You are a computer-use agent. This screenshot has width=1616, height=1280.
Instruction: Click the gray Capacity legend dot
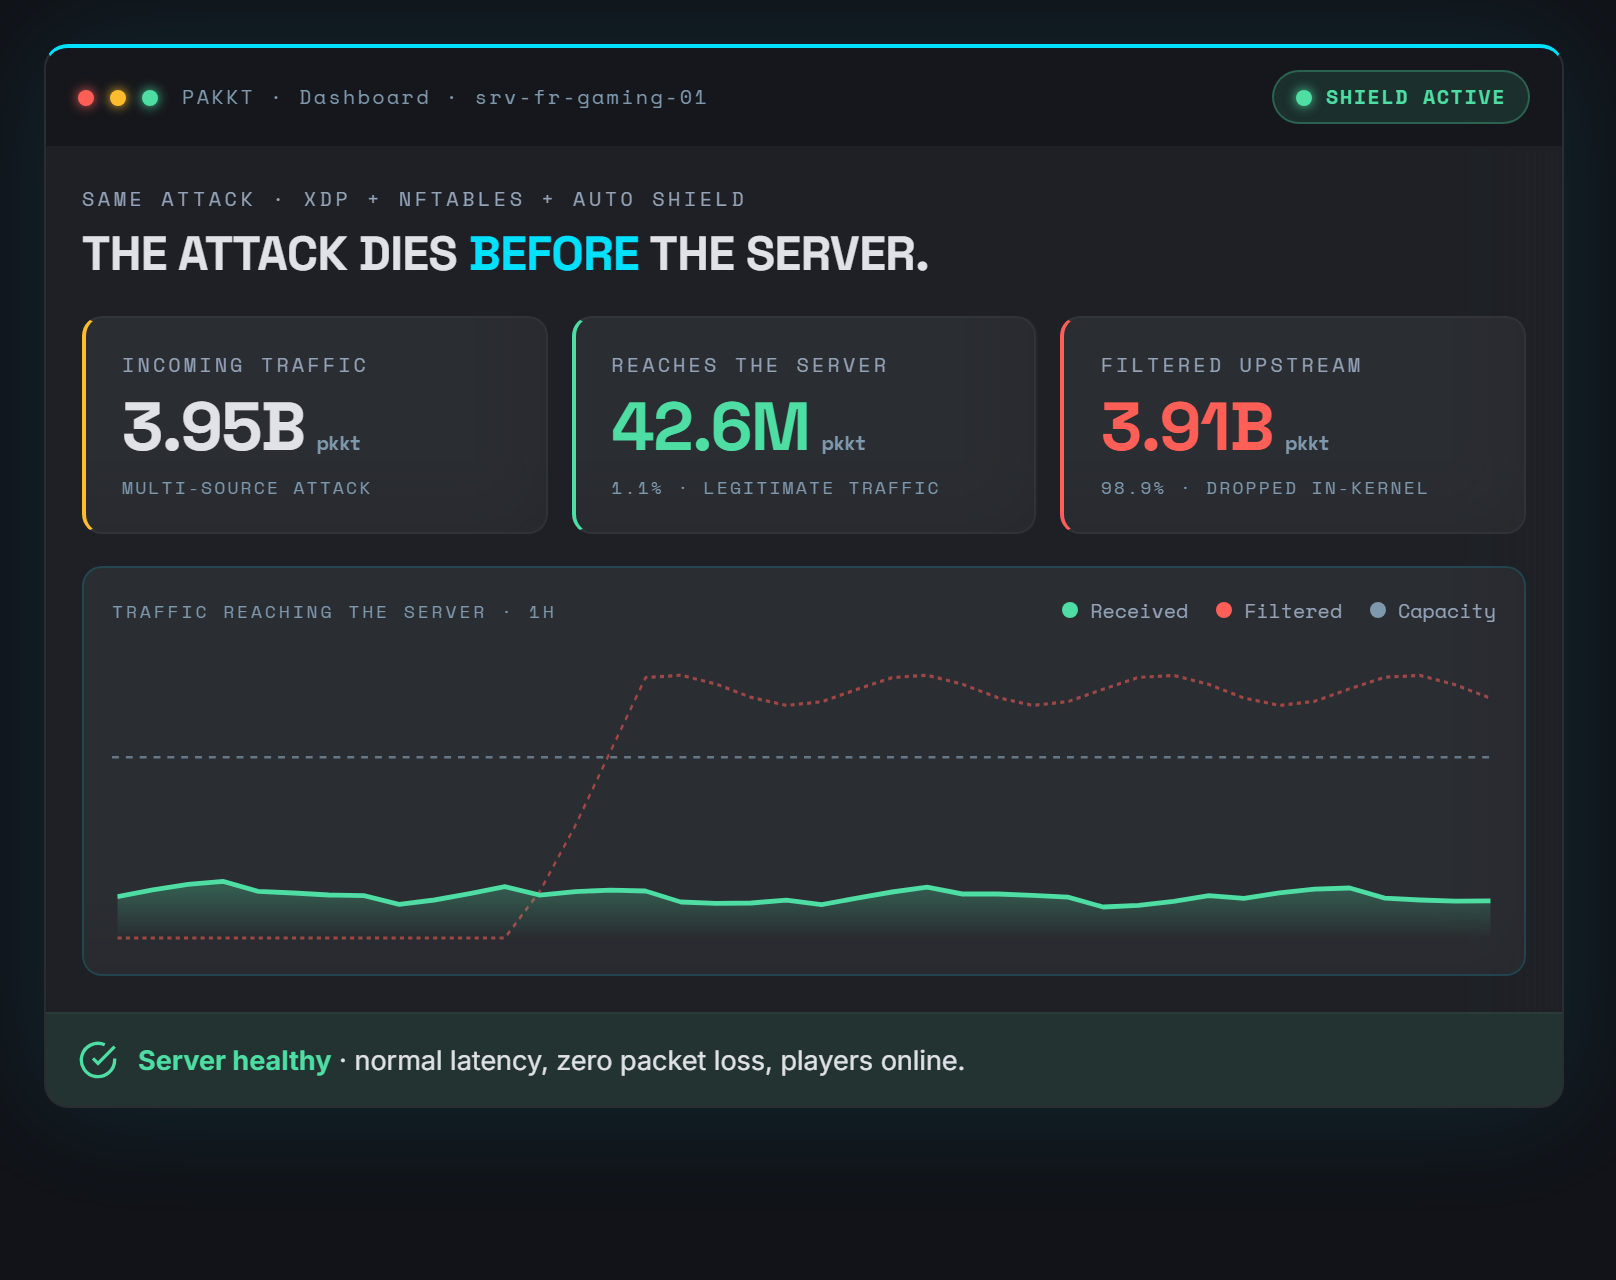coord(1378,610)
